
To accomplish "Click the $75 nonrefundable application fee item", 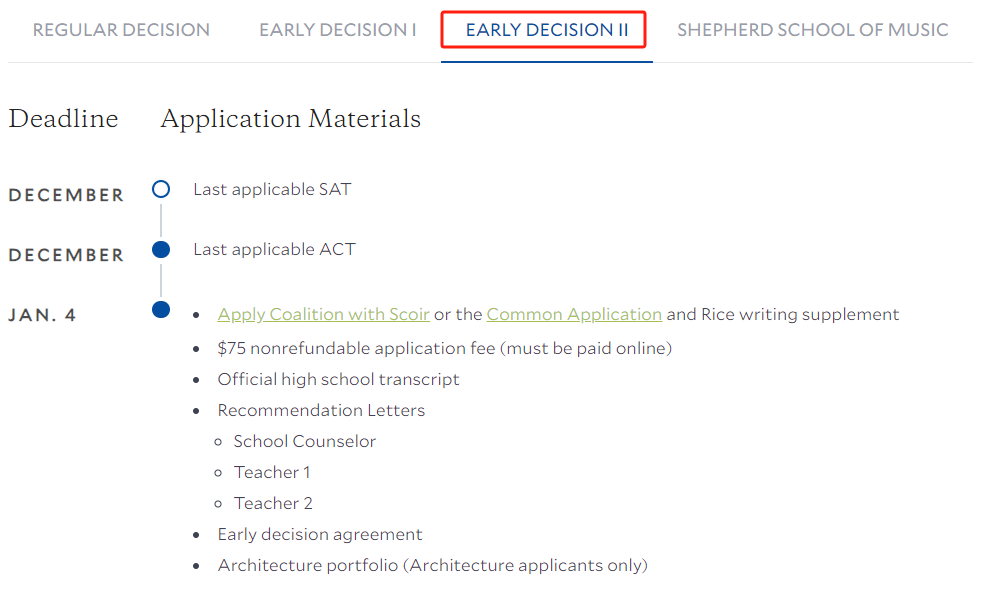I will (x=445, y=348).
